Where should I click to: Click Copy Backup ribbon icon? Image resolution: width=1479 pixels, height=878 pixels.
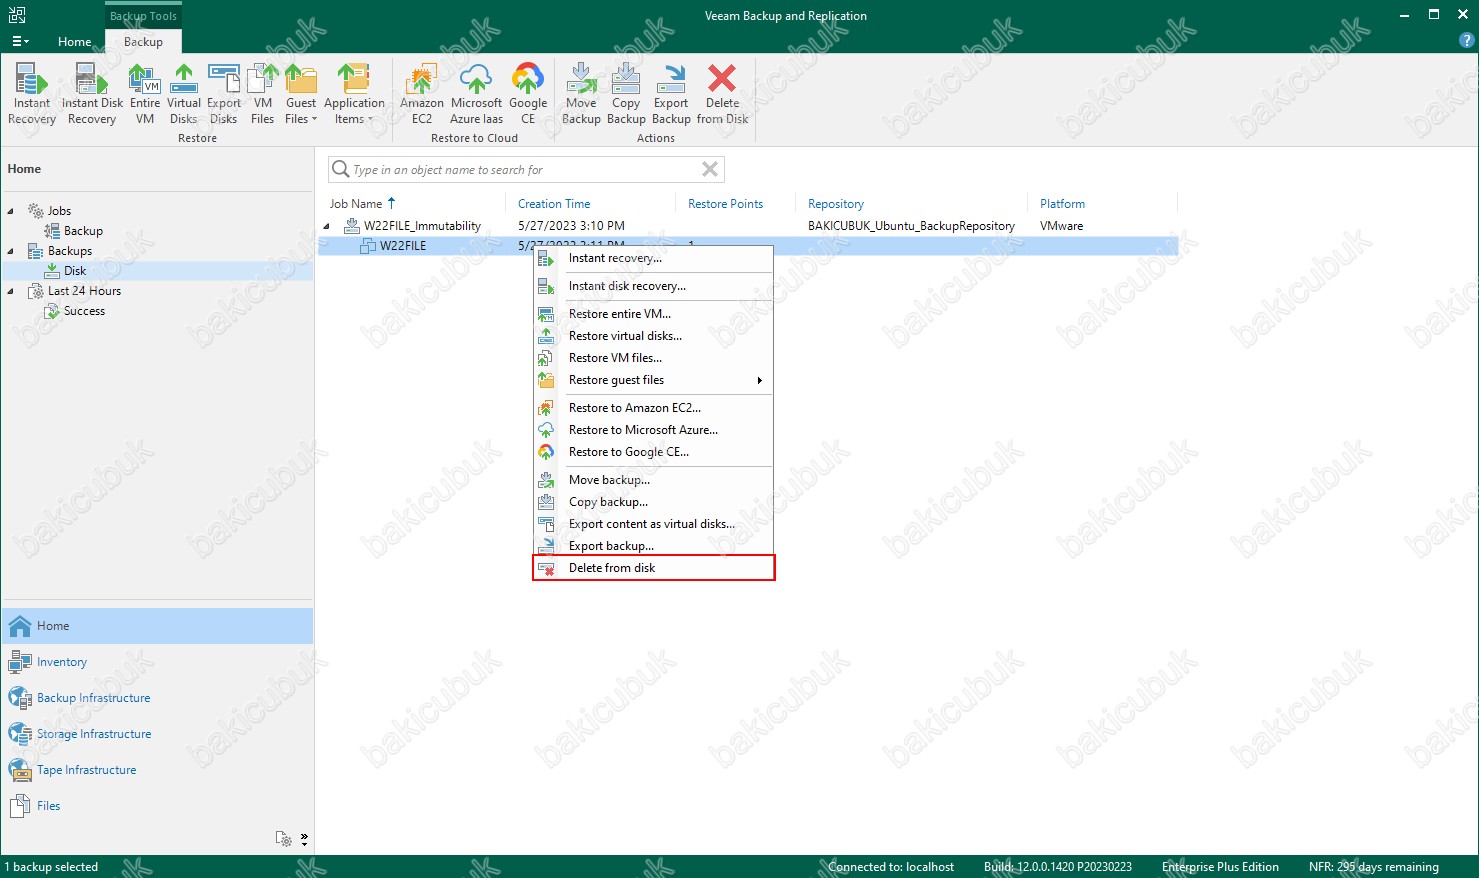tap(626, 94)
